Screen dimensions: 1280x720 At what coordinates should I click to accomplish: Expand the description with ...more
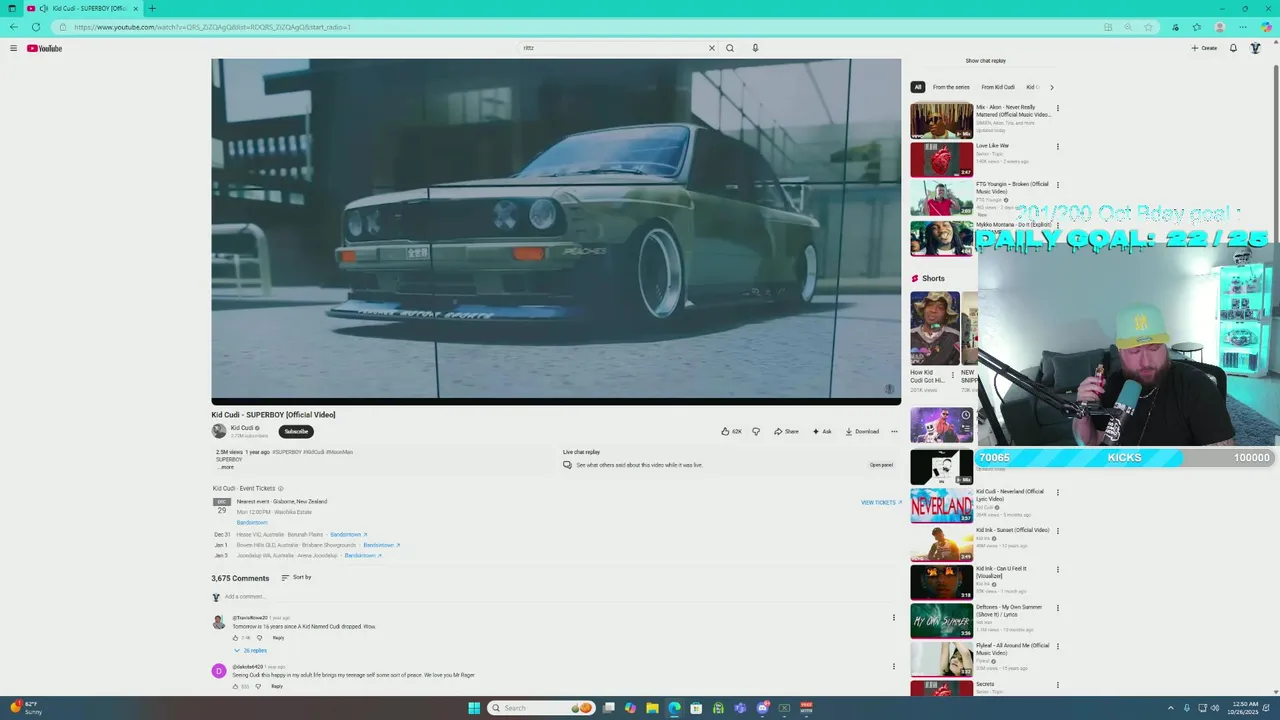tap(227, 467)
